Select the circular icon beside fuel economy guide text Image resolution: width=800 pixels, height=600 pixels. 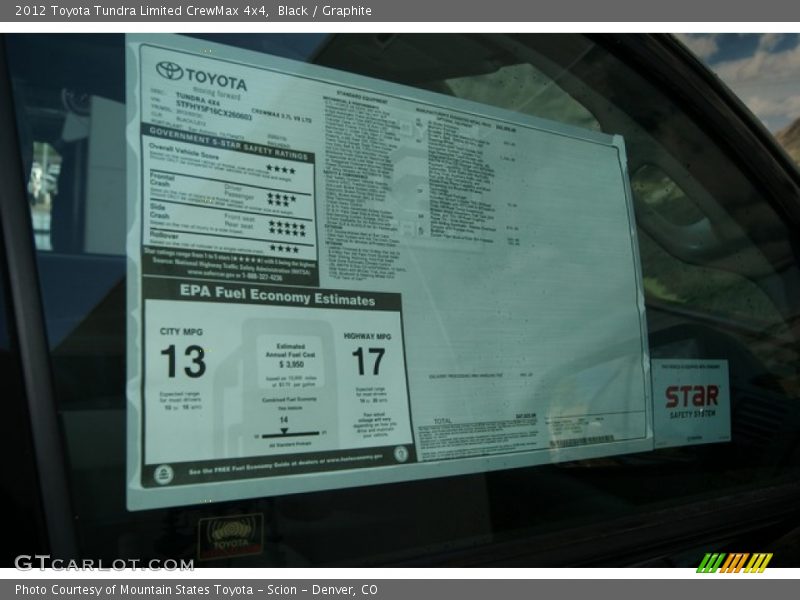pos(401,455)
